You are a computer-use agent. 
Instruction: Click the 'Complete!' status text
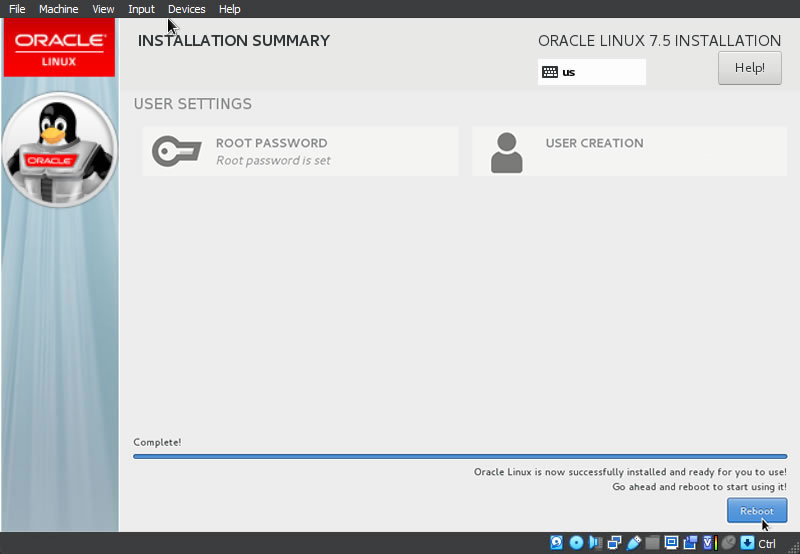tap(157, 442)
